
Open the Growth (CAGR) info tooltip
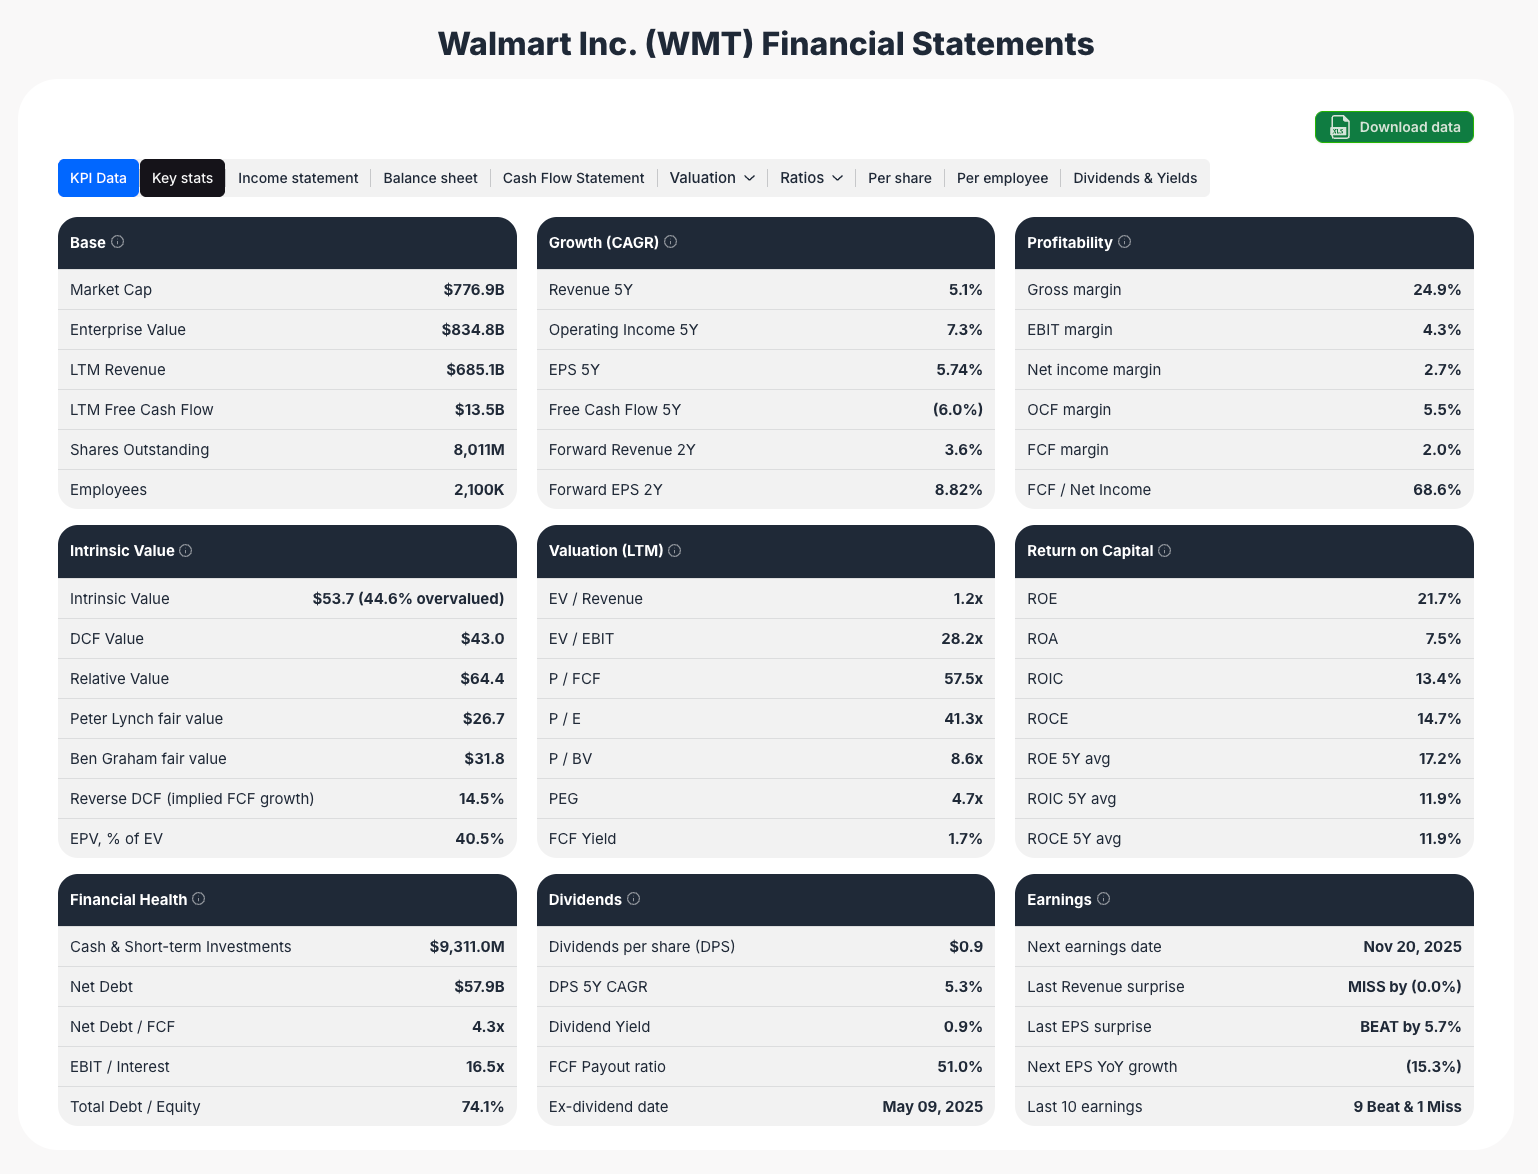pos(671,241)
